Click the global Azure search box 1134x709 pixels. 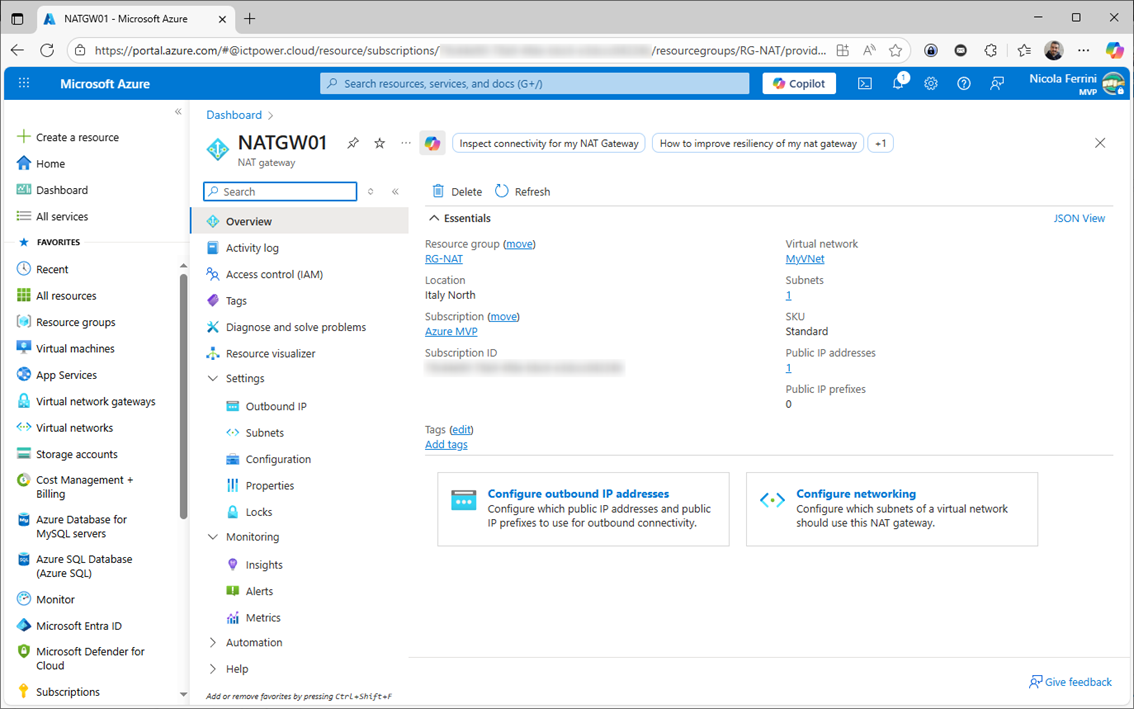[535, 84]
